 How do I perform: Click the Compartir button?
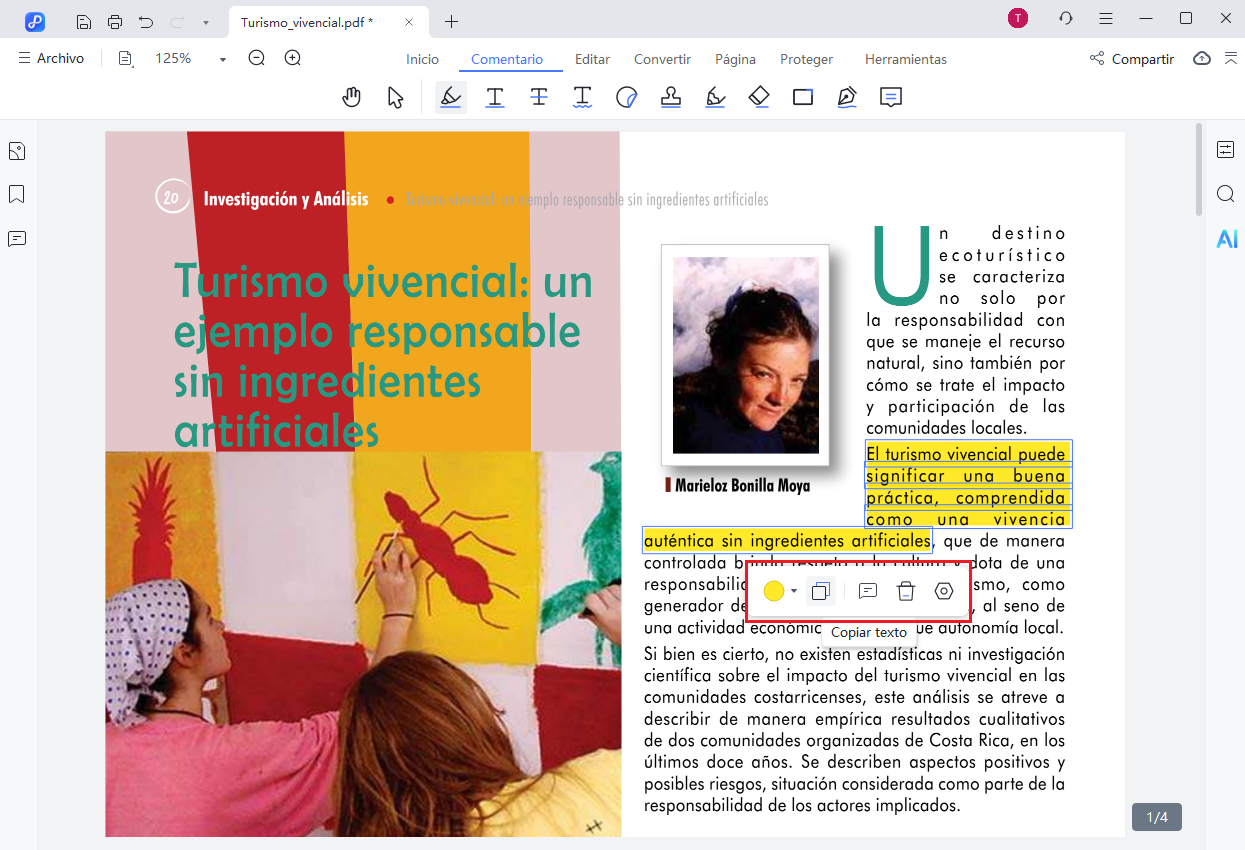(1132, 59)
